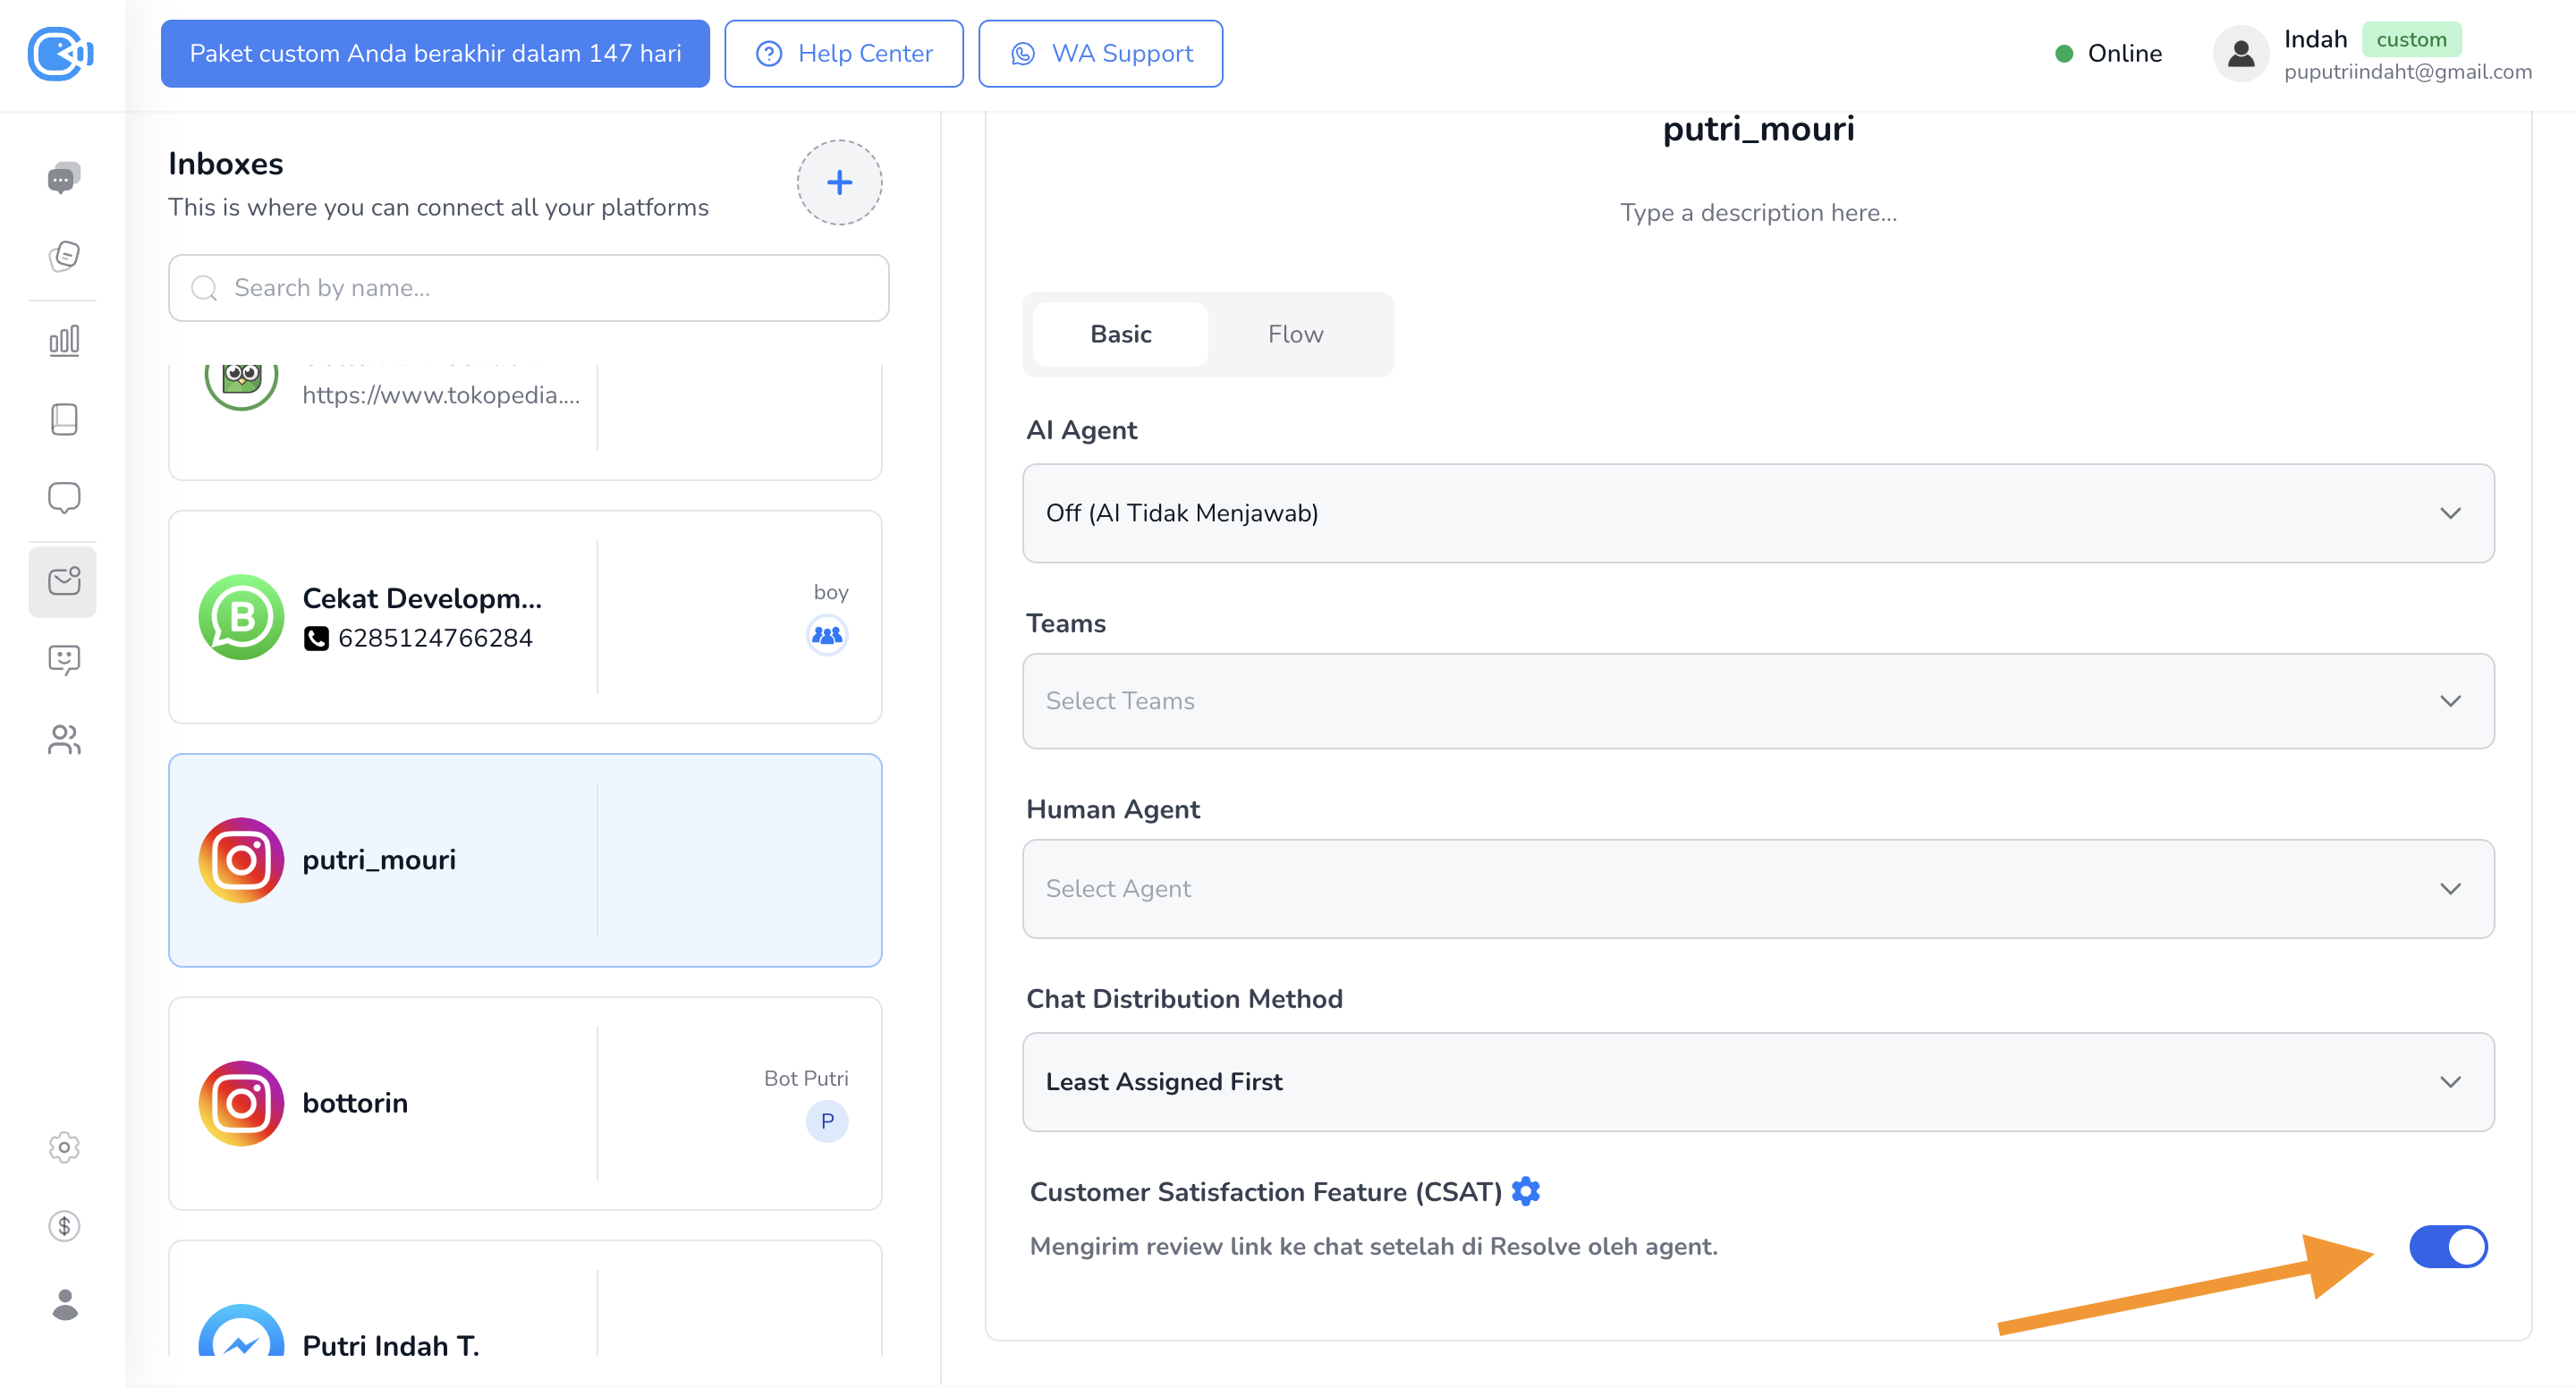Image resolution: width=2576 pixels, height=1388 pixels.
Task: Select the bottorin Instagram inbox
Action: (x=525, y=1102)
